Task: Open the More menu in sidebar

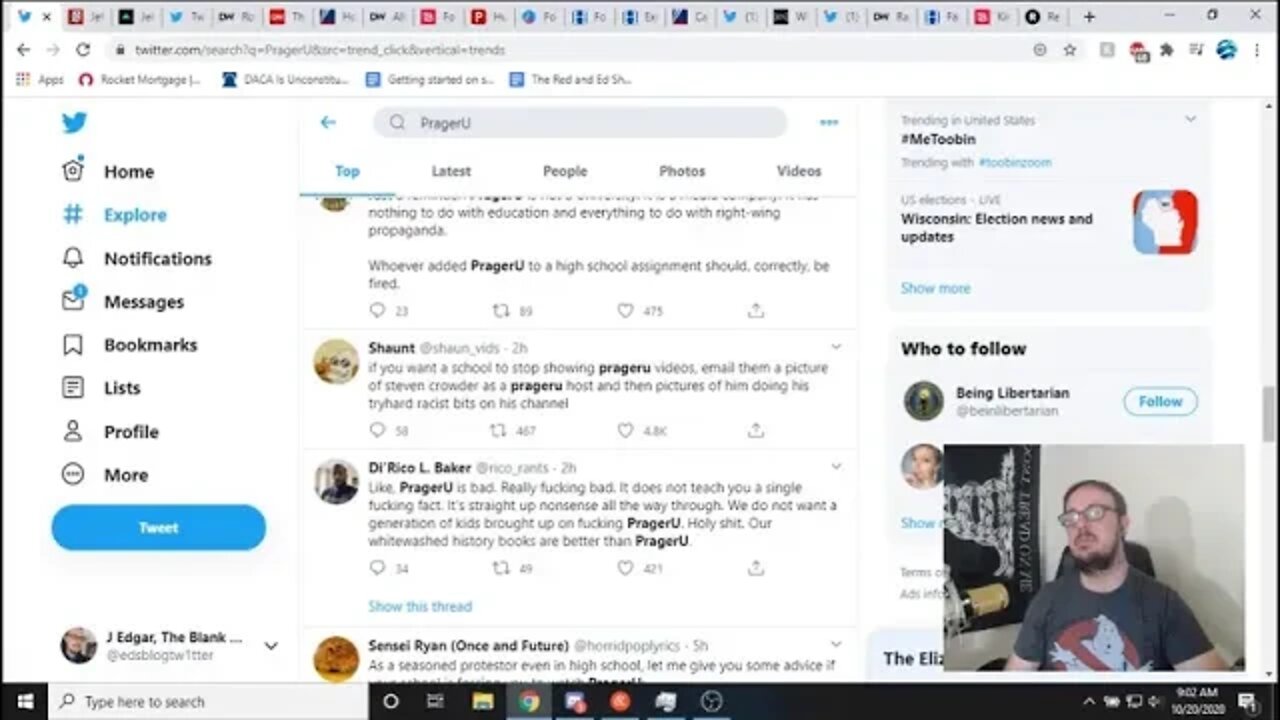Action: (x=104, y=475)
